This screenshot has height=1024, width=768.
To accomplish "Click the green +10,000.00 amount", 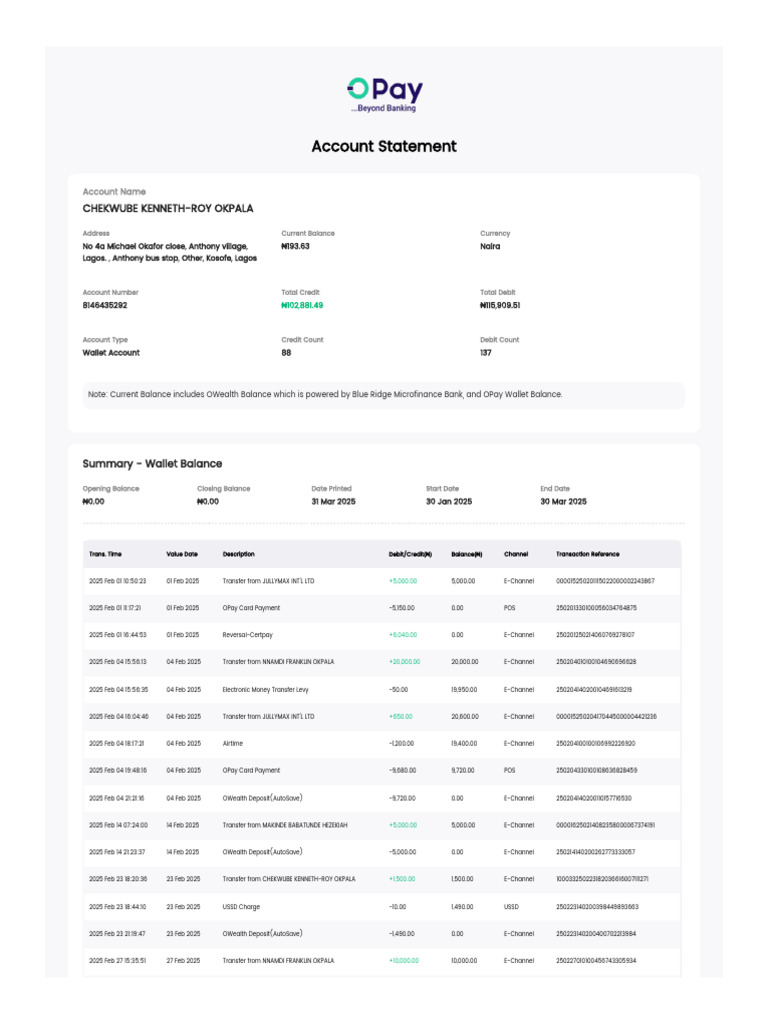I will coord(404,961).
